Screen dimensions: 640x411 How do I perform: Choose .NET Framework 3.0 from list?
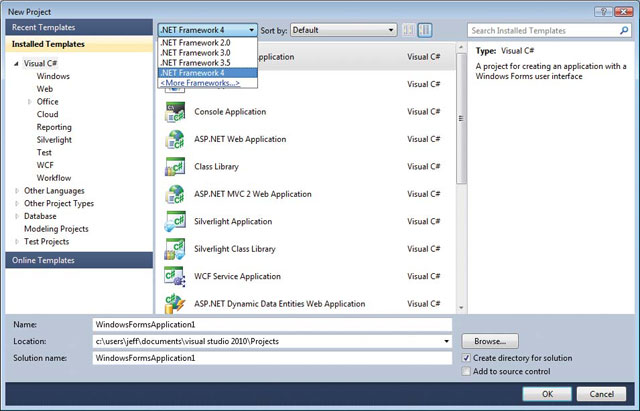207,53
